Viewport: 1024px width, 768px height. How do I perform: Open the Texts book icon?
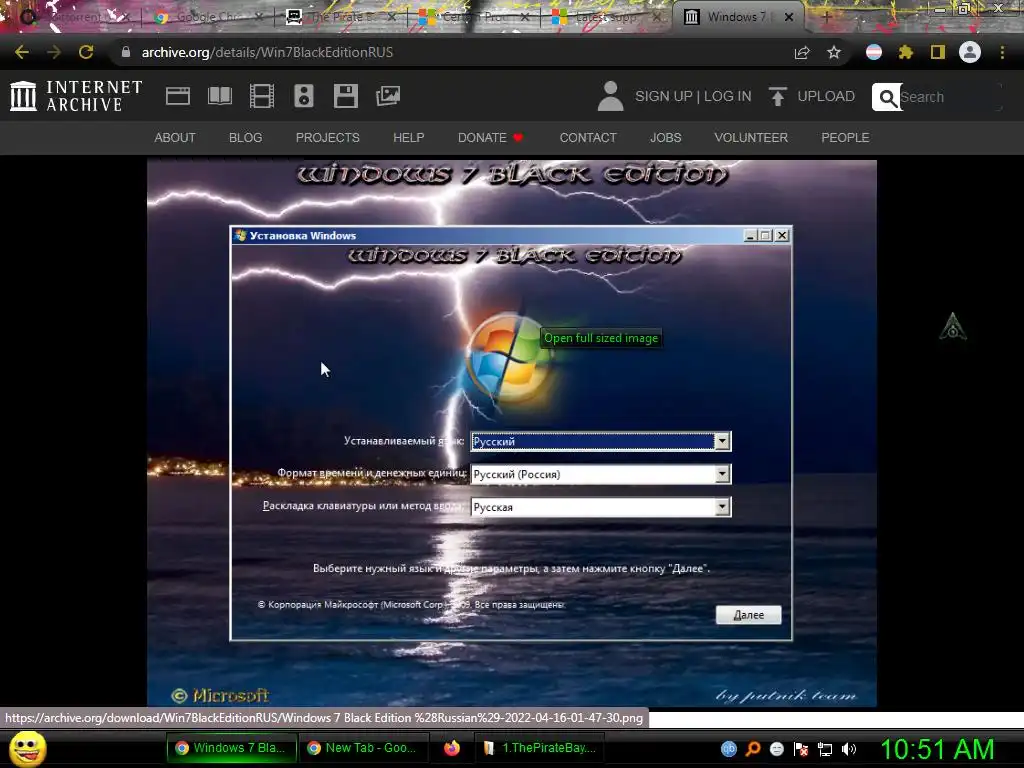coord(219,96)
